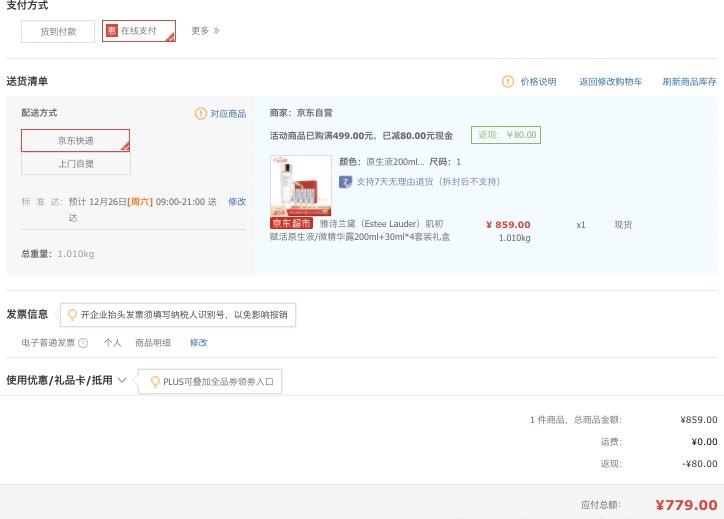Viewport: 724px width, 519px height.
Task: Click the invoice tip about 纳税人识别号
Action: click(x=178, y=315)
